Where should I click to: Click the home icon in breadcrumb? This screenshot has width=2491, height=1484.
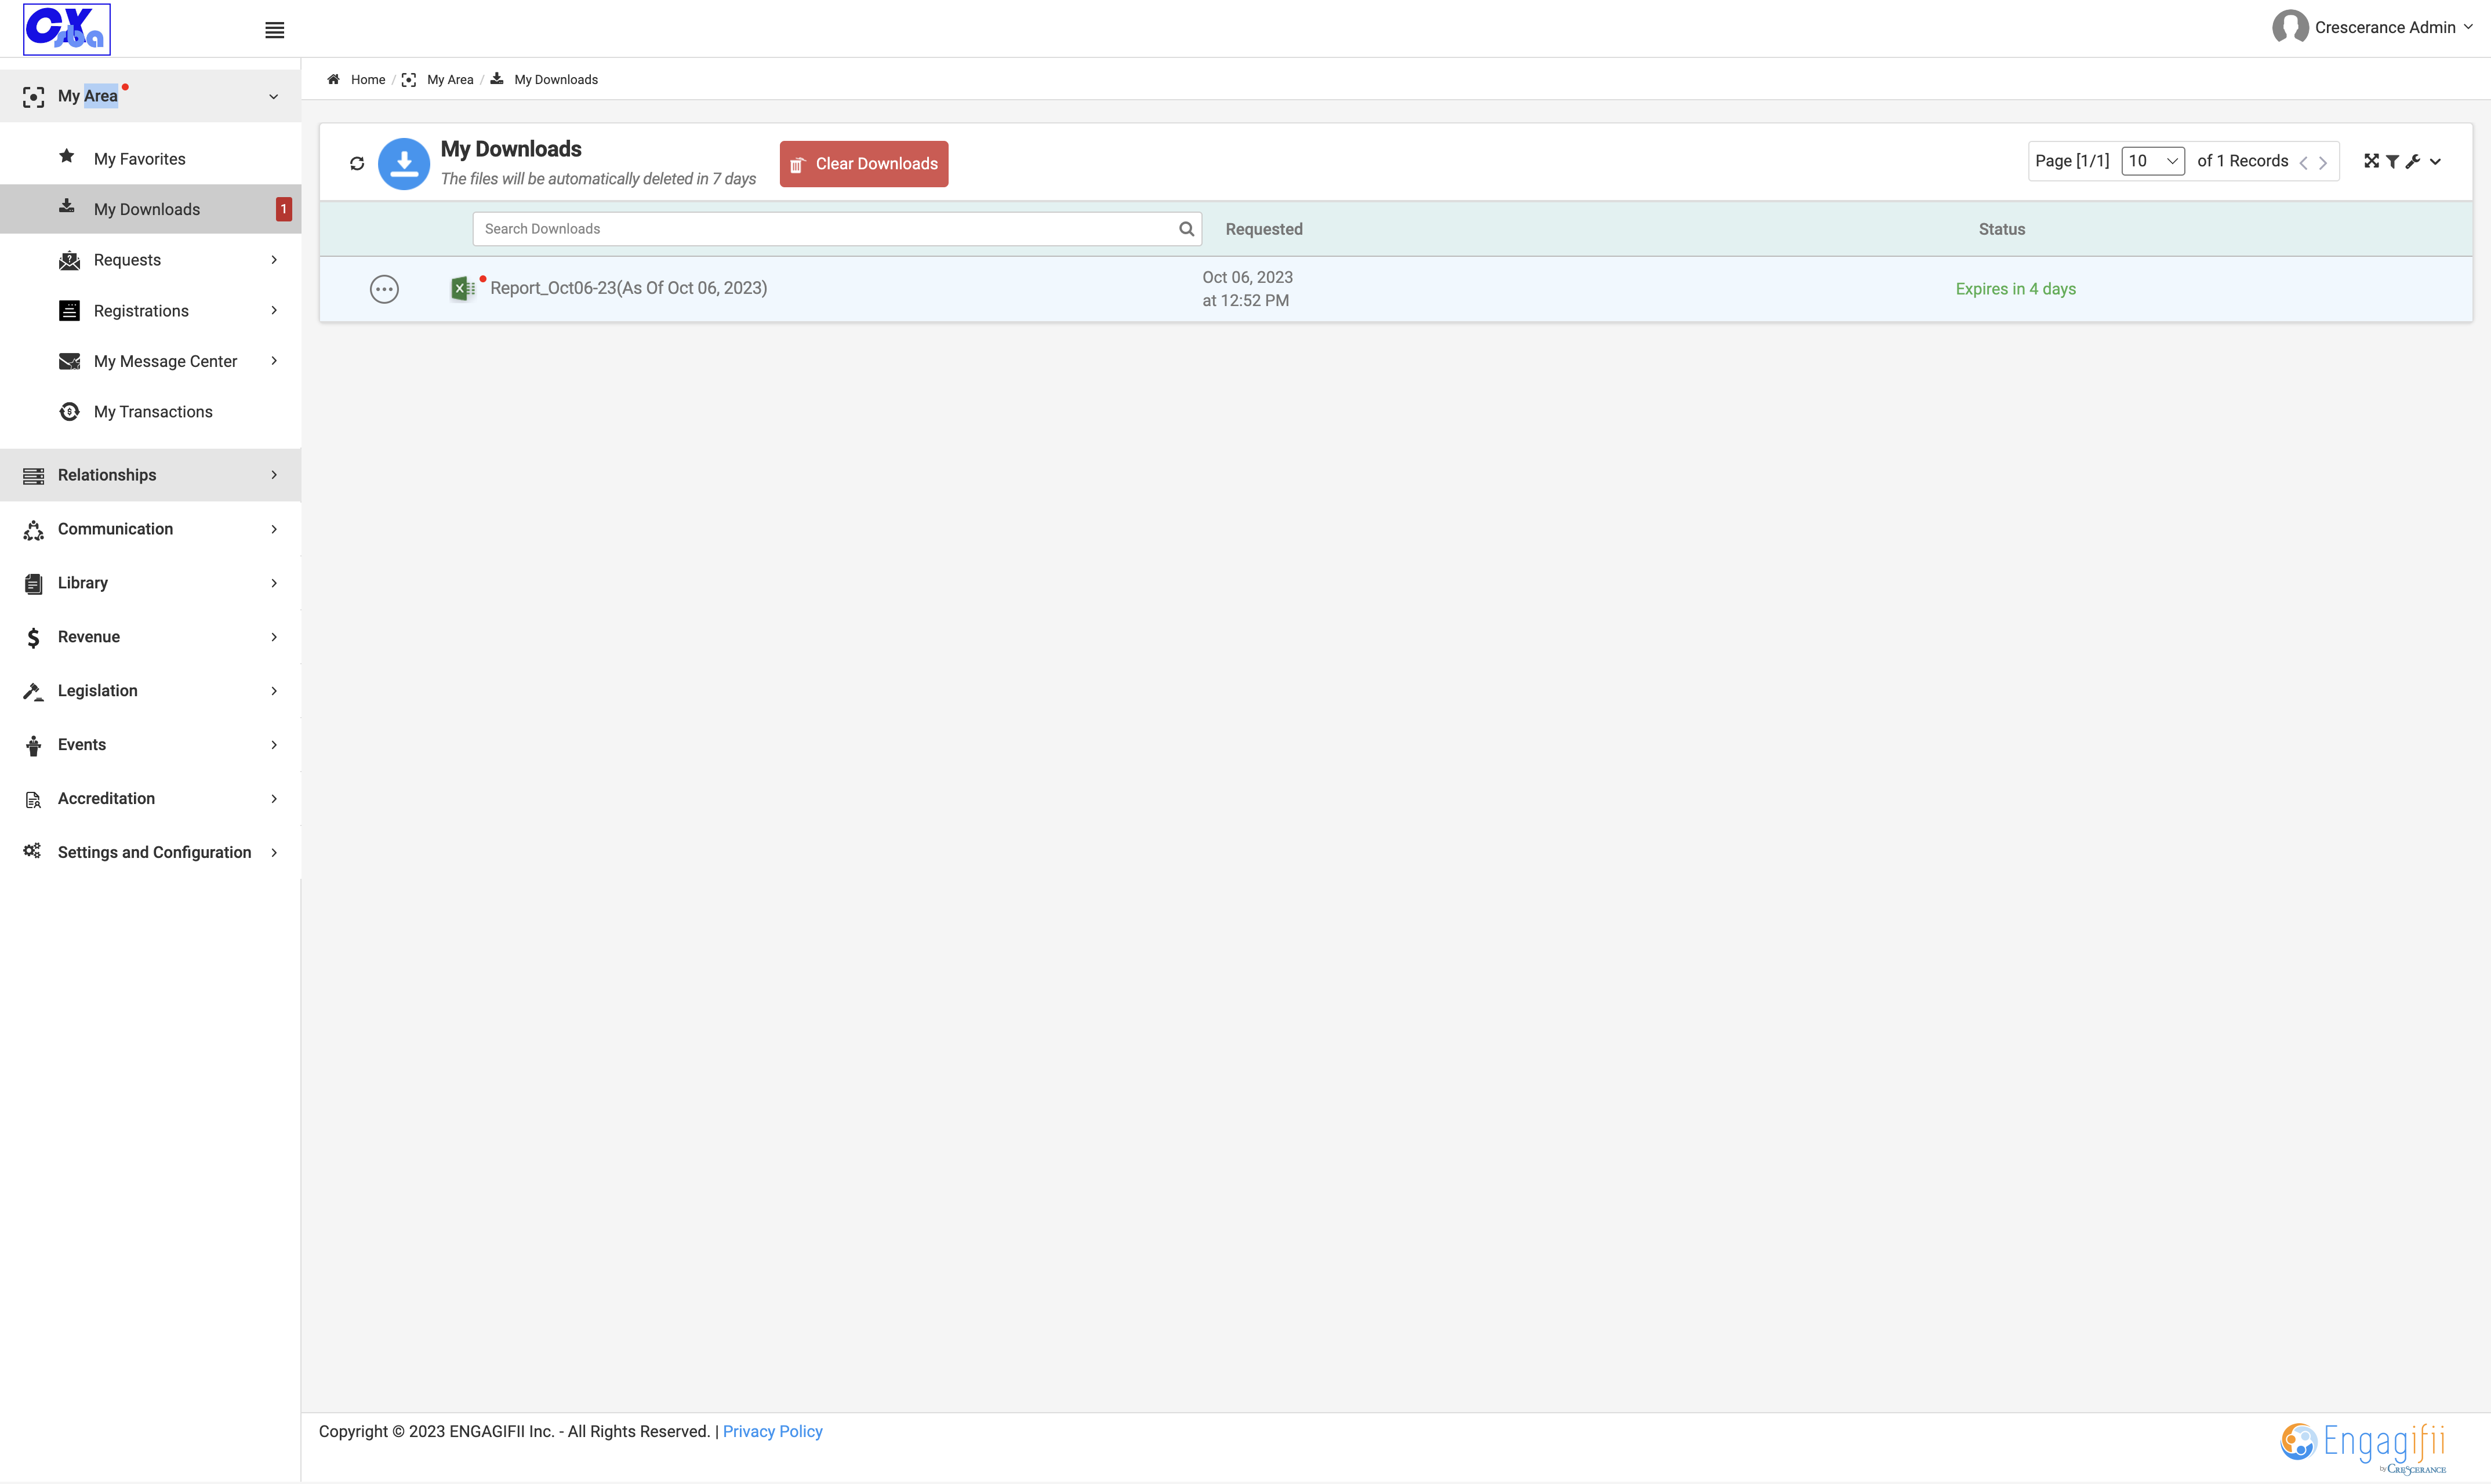click(333, 79)
